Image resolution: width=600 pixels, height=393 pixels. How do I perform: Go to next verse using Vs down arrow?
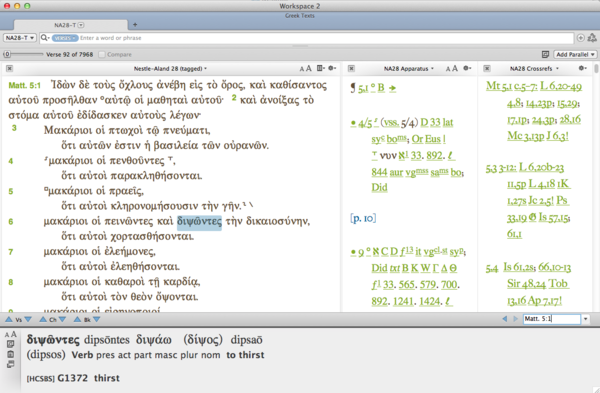28,319
